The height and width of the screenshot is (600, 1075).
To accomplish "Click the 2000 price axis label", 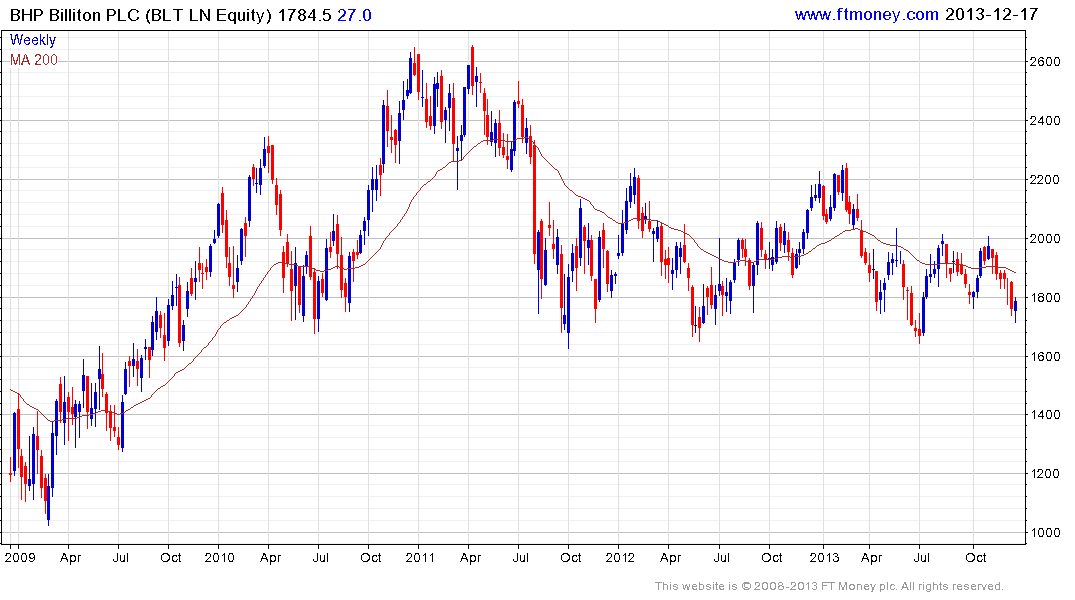I will point(1045,239).
